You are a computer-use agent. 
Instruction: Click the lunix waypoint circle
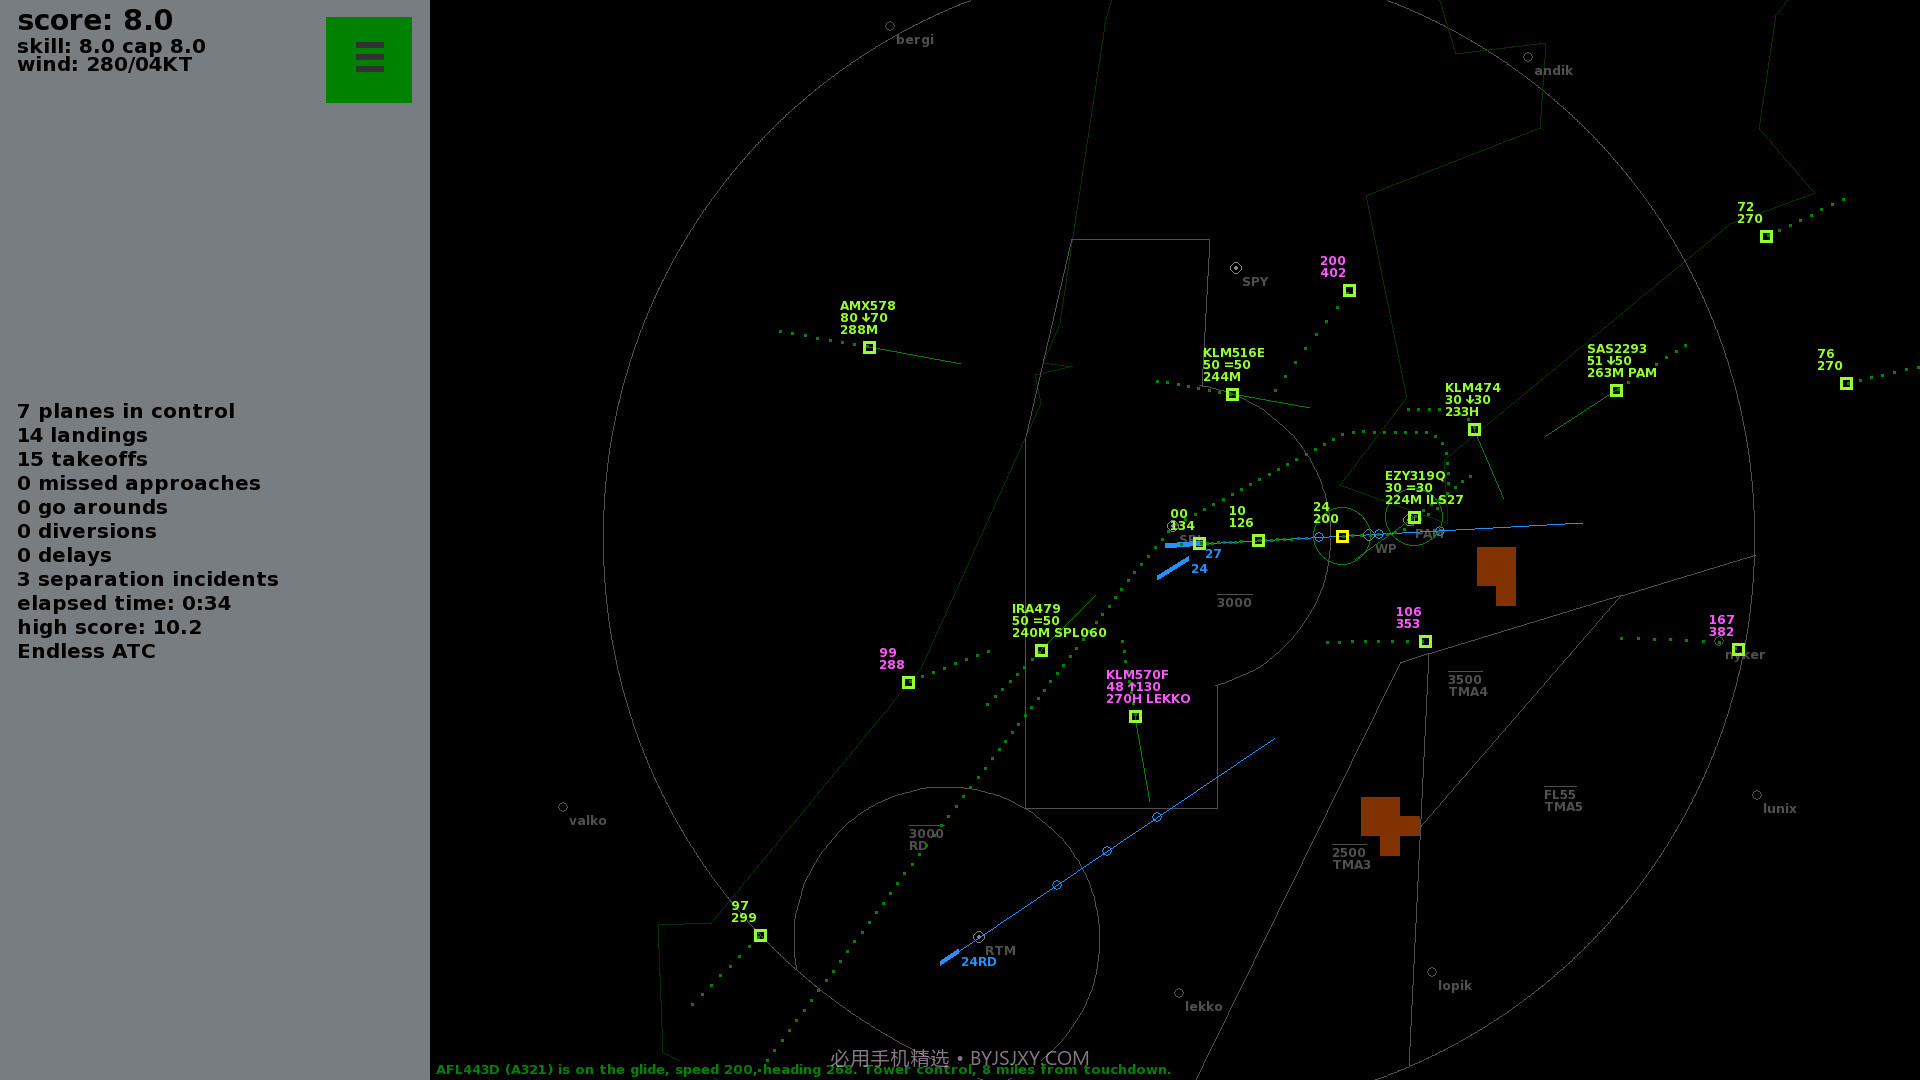click(x=1757, y=795)
